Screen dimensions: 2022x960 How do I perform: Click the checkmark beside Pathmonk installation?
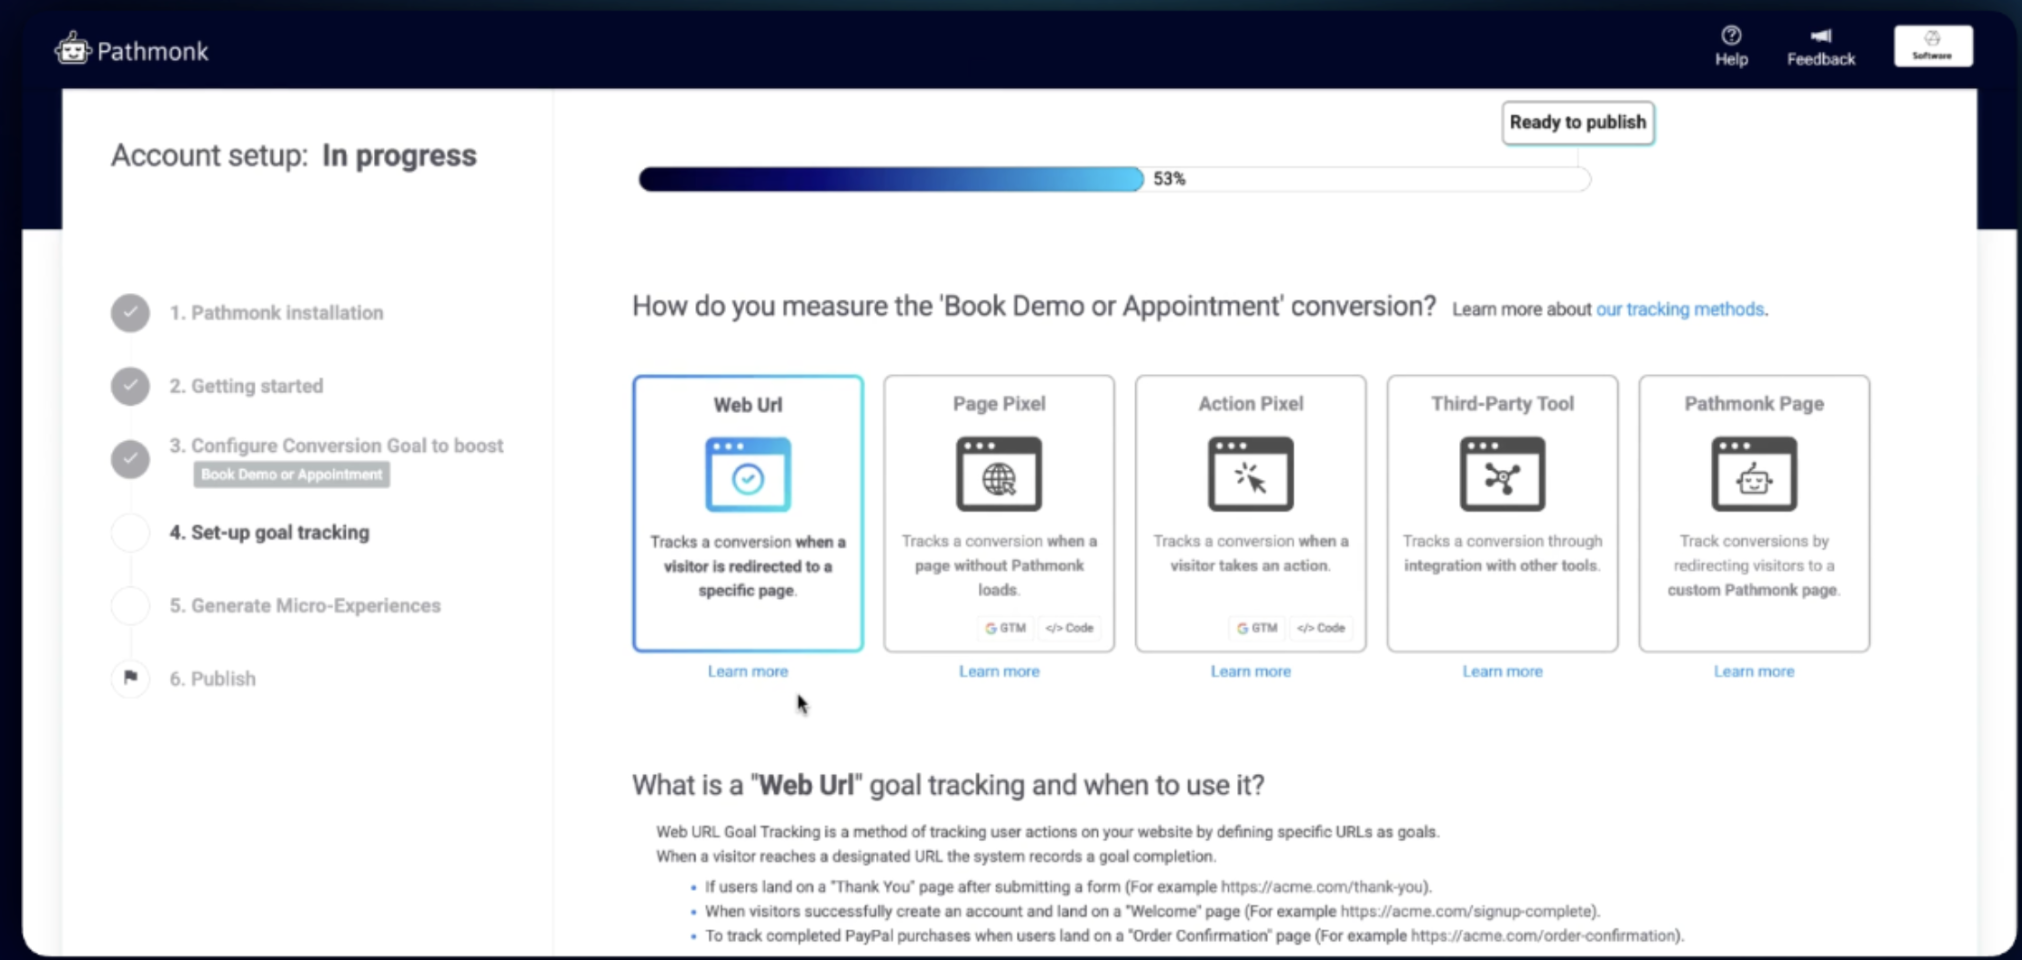point(130,313)
